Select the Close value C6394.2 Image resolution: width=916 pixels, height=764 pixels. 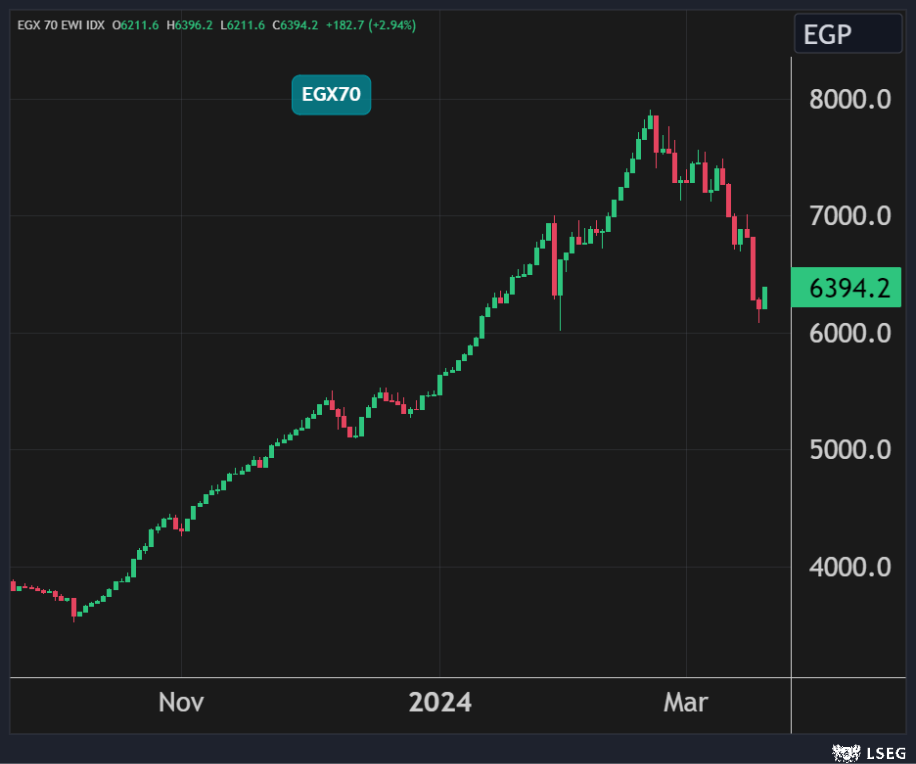click(297, 23)
